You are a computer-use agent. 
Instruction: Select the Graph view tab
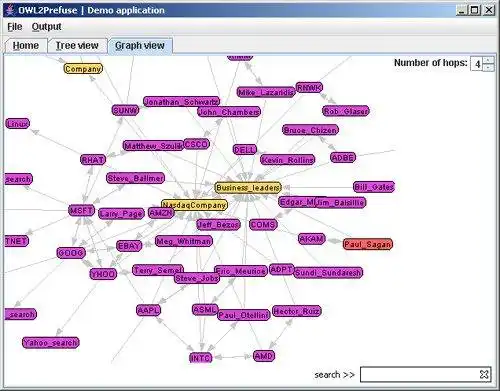(x=140, y=46)
